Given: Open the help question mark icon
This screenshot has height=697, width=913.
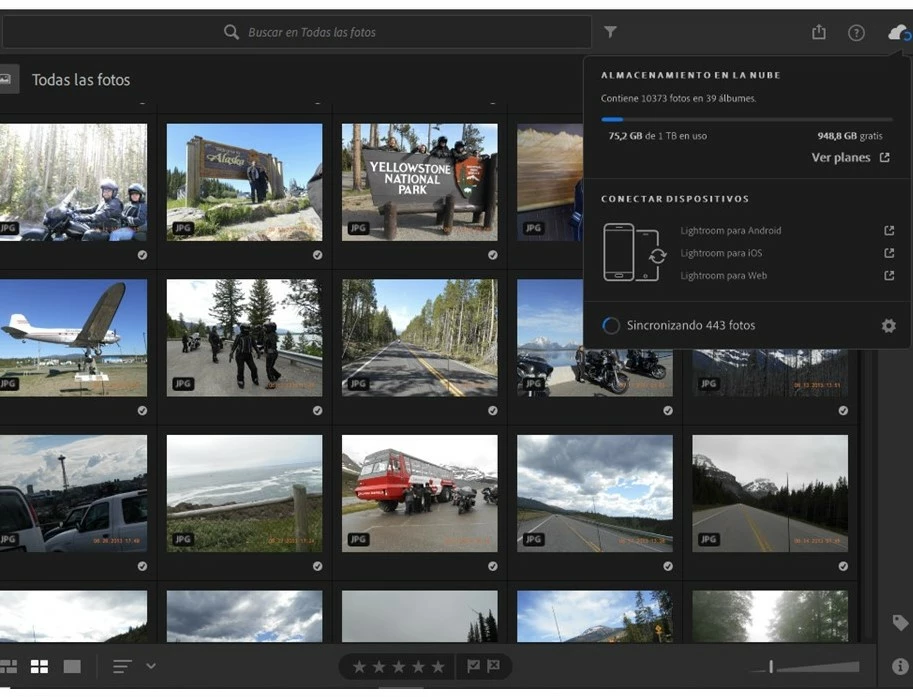Looking at the screenshot, I should tap(856, 33).
